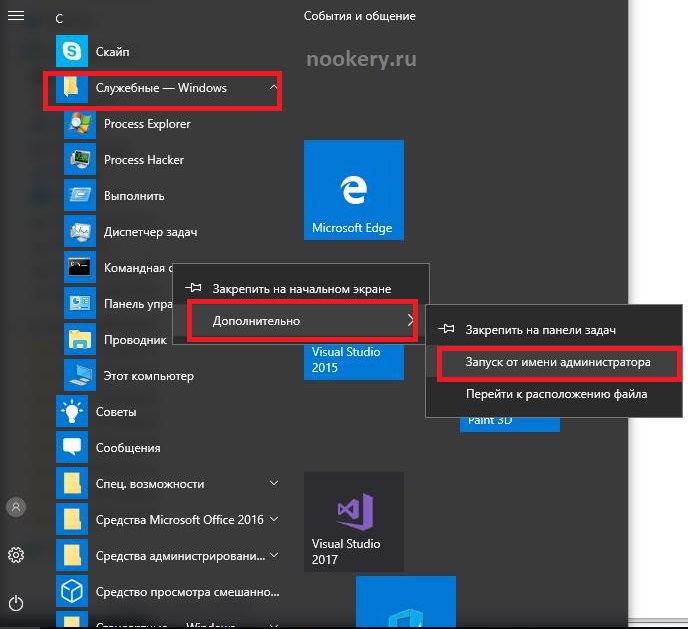Click the Спец. возможности folder icon
The image size is (688, 629).
coord(72,483)
